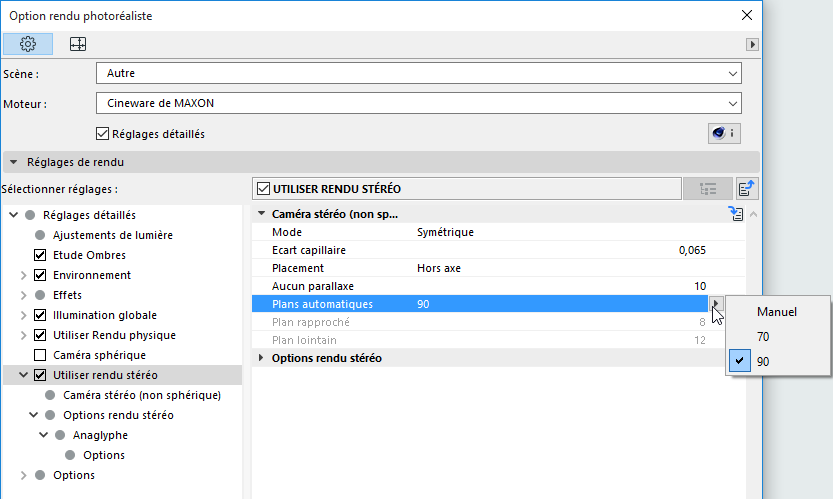The height and width of the screenshot is (499, 833).
Task: Select Effets tree item
Action: click(x=67, y=295)
